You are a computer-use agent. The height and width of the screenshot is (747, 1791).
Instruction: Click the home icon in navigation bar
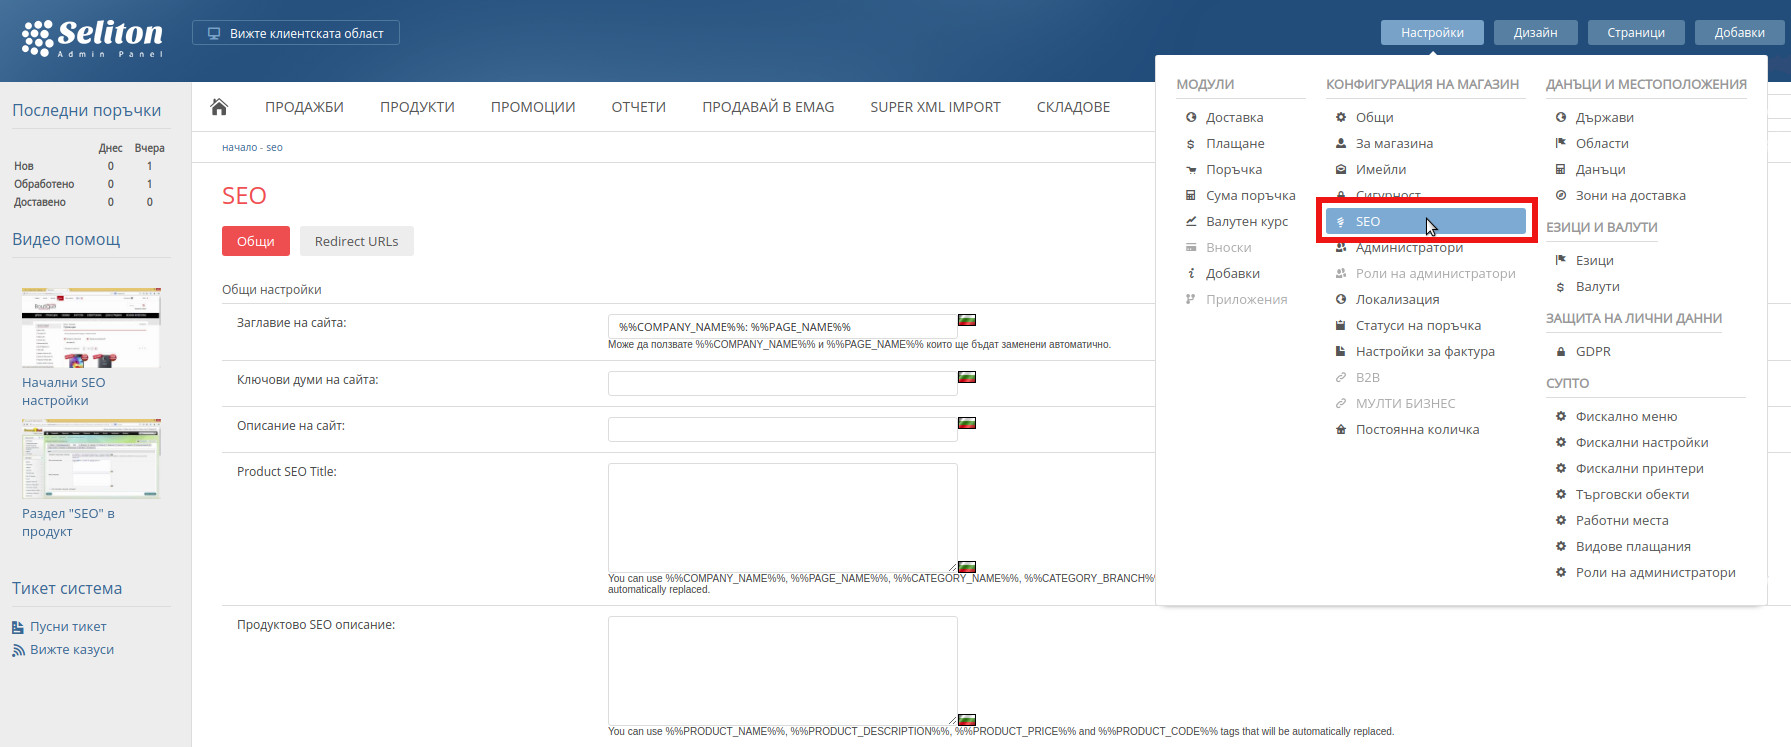[x=219, y=107]
